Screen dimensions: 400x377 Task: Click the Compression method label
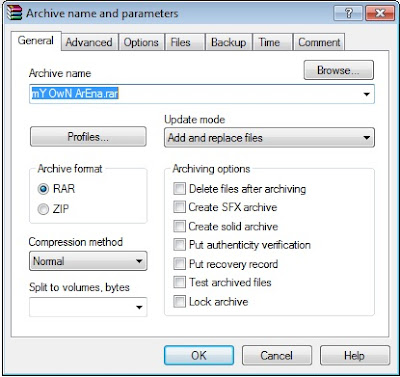(x=76, y=242)
